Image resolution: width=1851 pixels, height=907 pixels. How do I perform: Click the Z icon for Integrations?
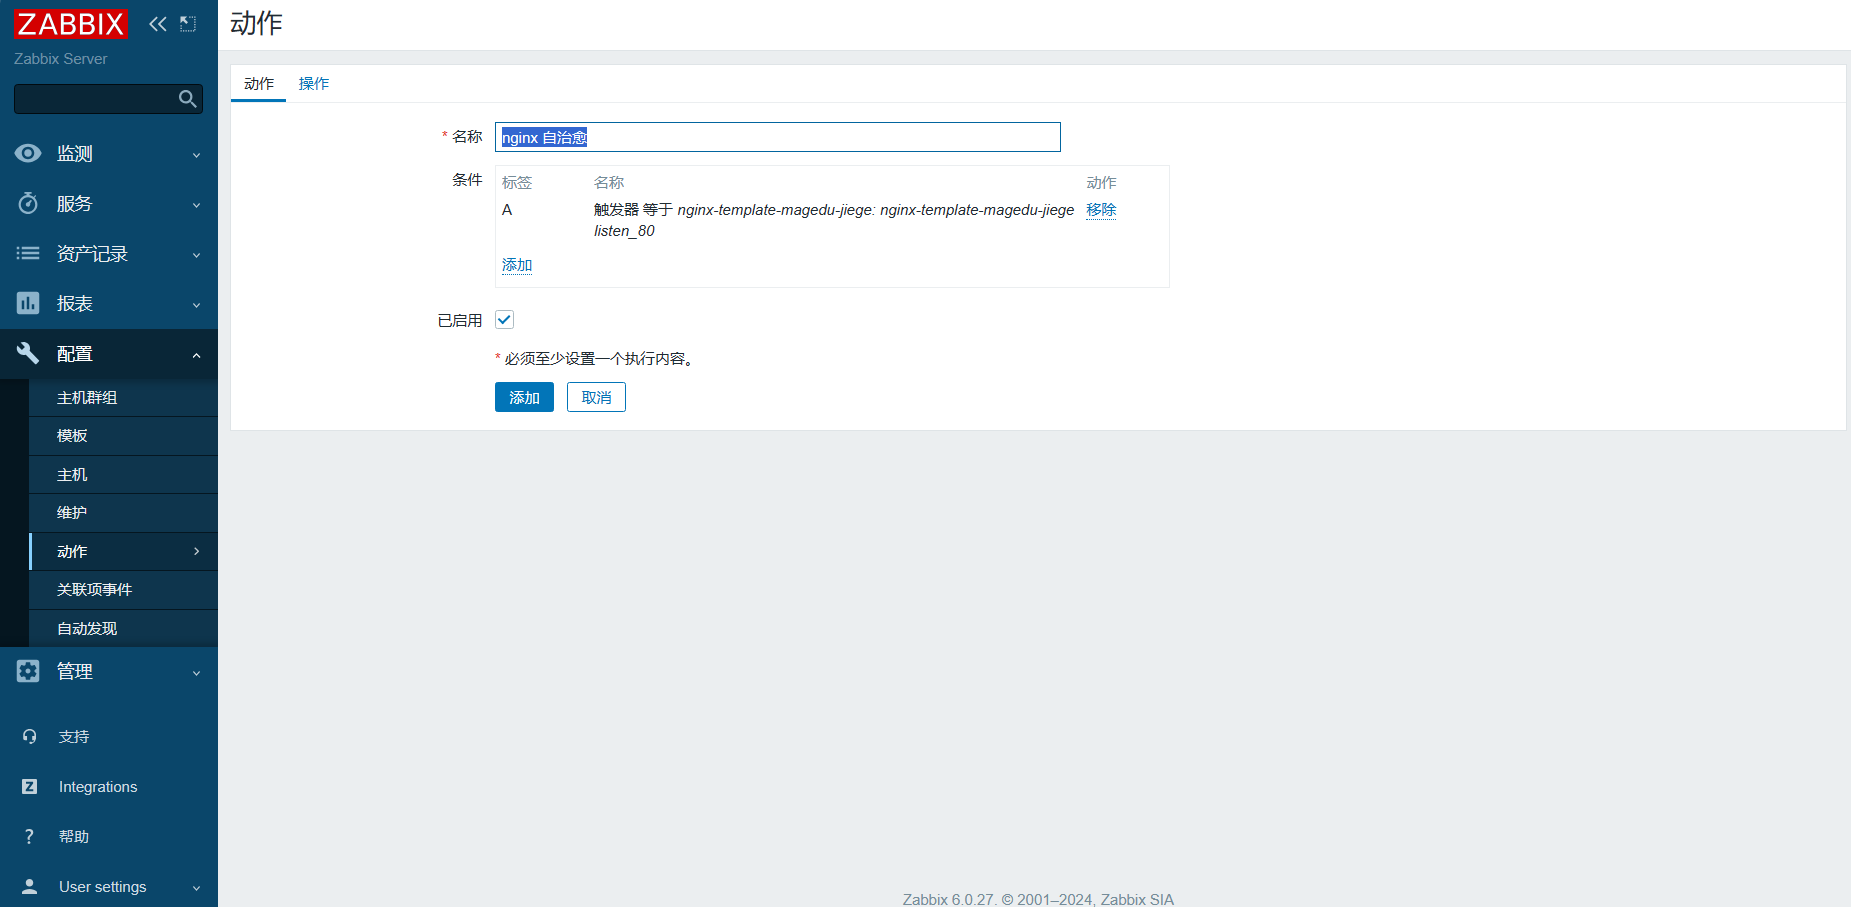coord(29,787)
